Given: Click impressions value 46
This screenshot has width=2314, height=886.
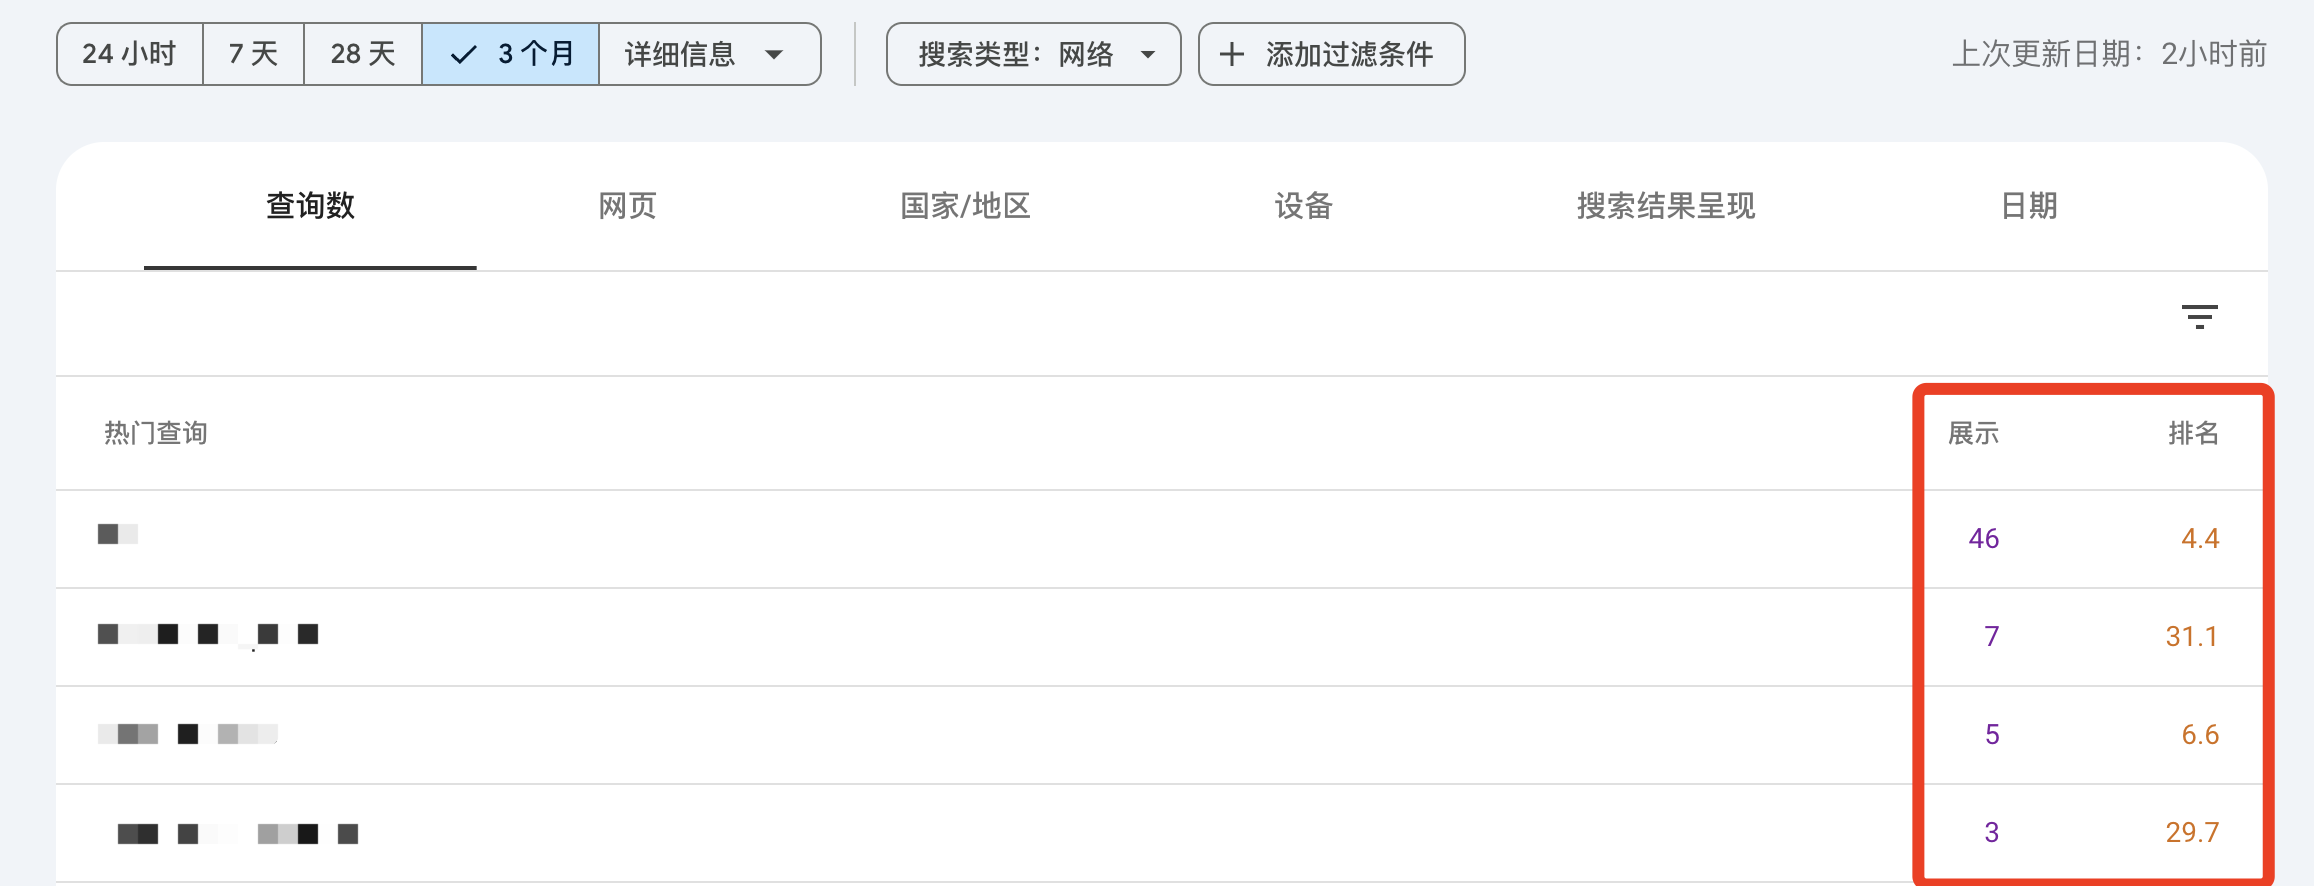Looking at the screenshot, I should click(1984, 539).
